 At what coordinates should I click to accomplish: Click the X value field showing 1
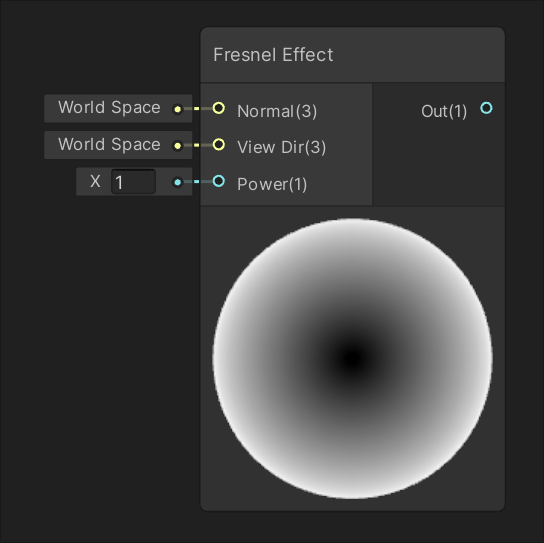(x=133, y=181)
